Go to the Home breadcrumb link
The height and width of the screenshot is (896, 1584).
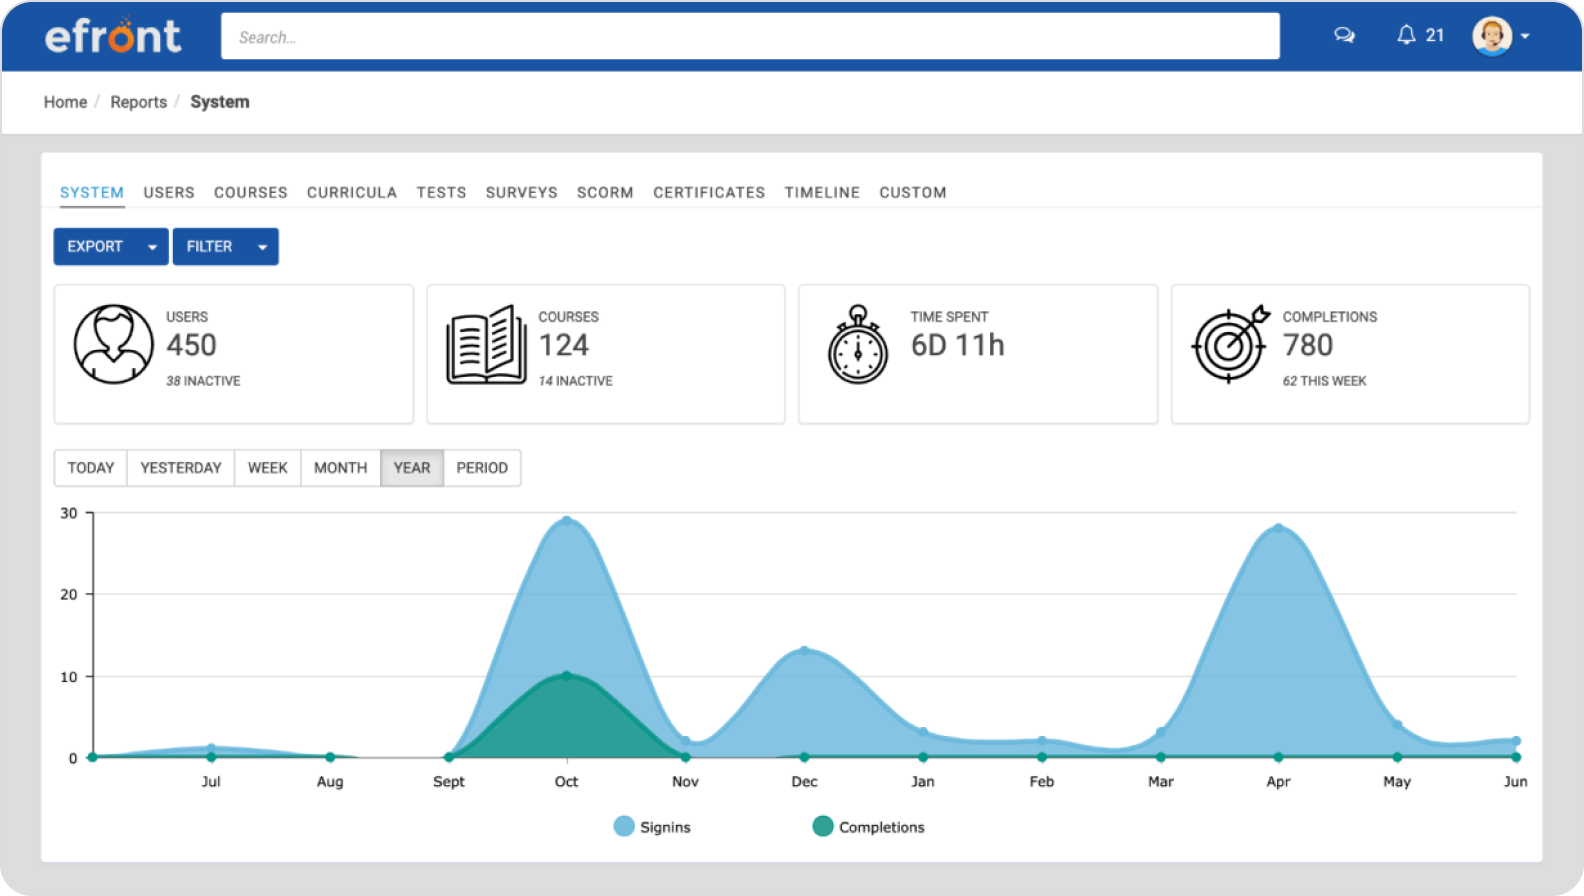coord(65,102)
